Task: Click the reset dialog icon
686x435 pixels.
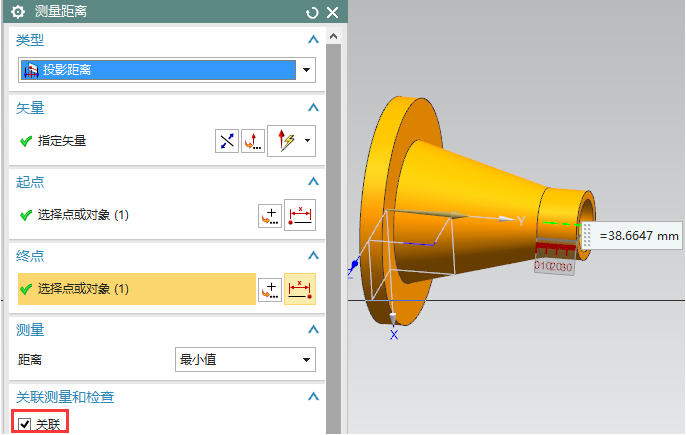Action: (x=312, y=12)
